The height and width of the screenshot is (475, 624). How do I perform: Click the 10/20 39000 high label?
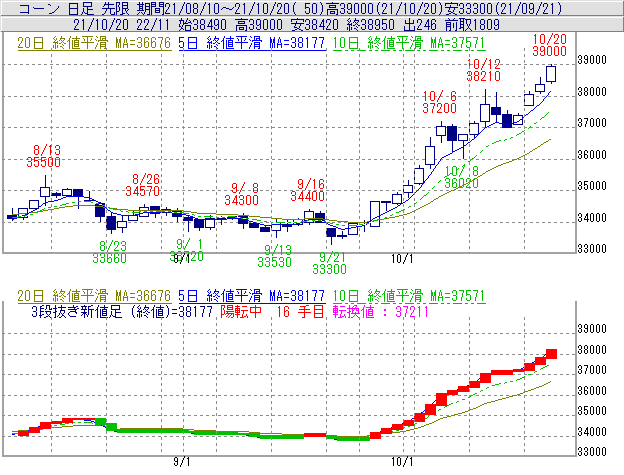tap(550, 45)
